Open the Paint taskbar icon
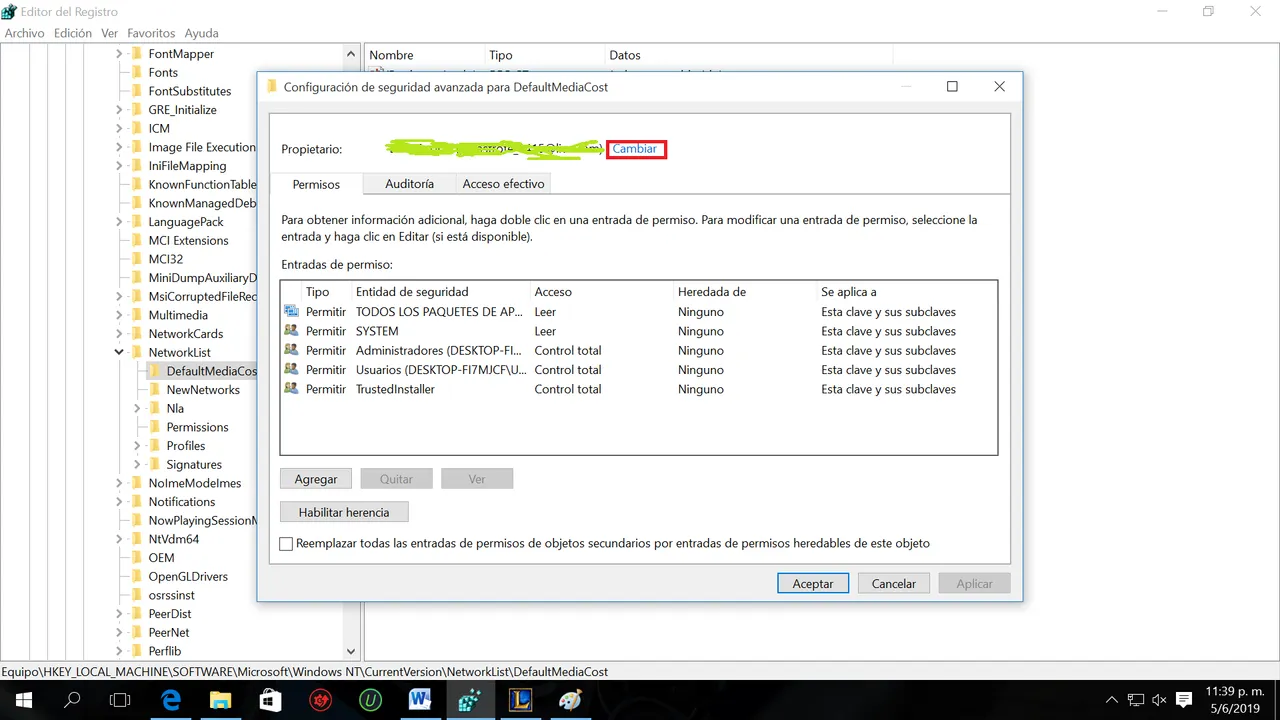 [x=570, y=700]
